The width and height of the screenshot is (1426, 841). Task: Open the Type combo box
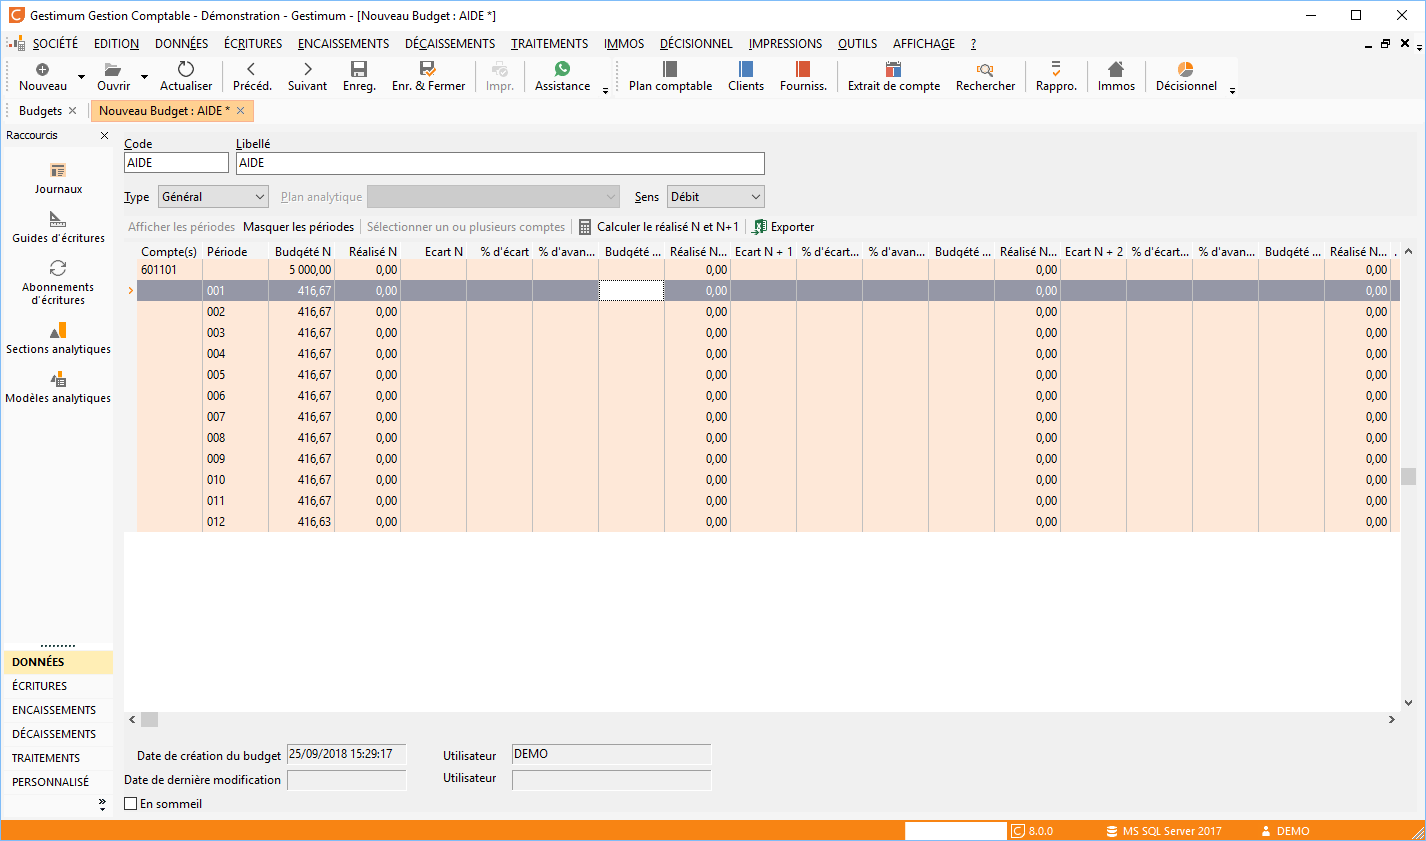[213, 197]
